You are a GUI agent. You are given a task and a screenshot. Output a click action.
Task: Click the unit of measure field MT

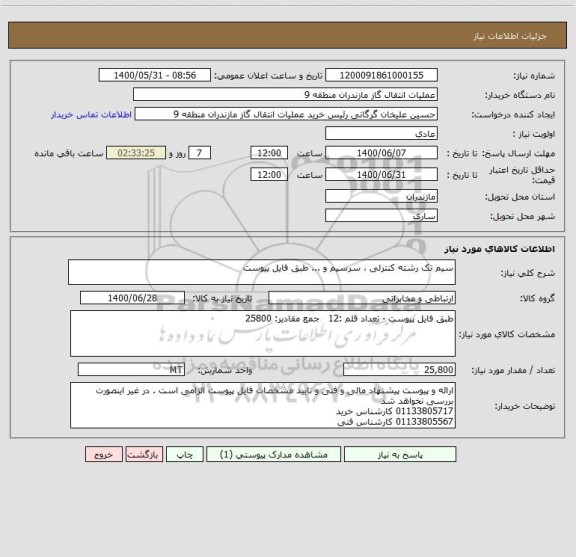(x=131, y=370)
